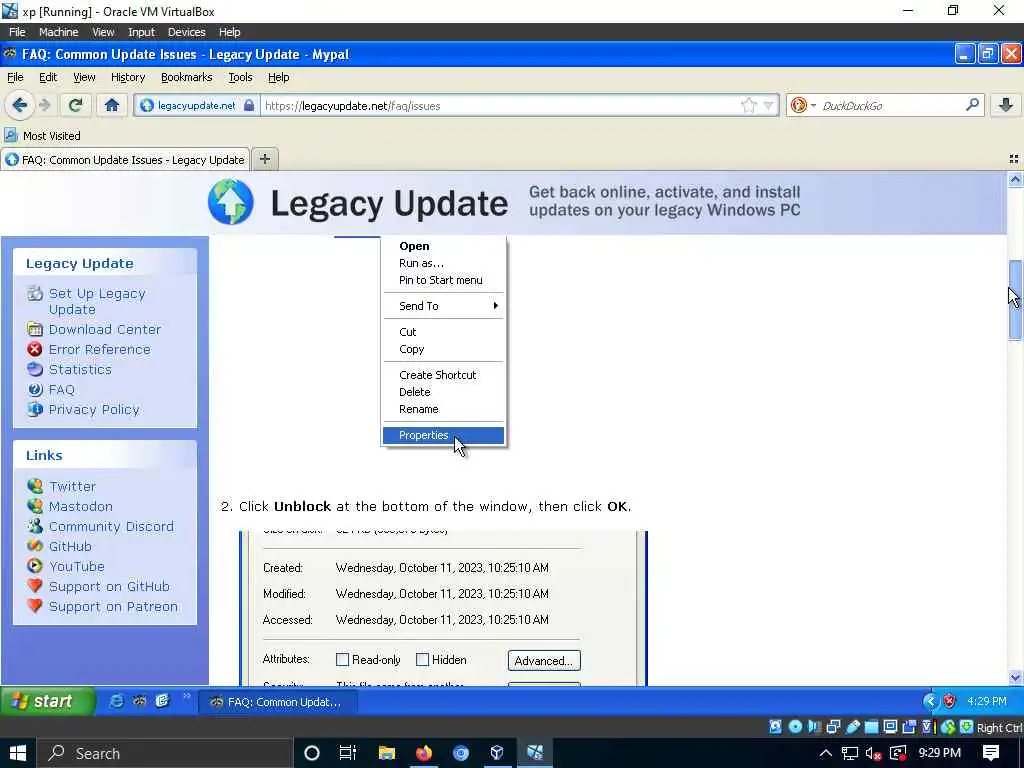Click VirtualBox USB status icon
The width and height of the screenshot is (1024, 768).
(852, 727)
